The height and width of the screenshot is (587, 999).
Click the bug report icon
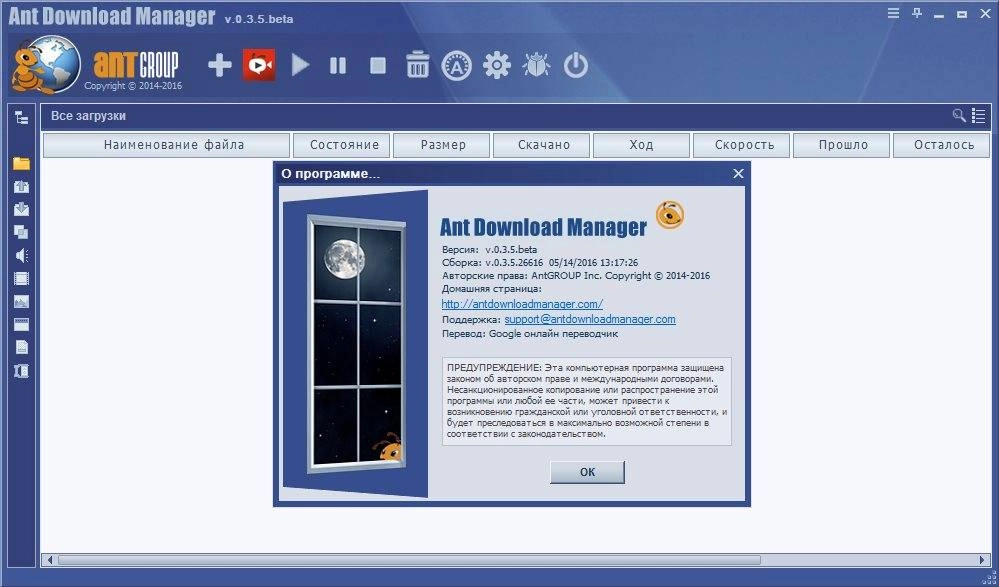pyautogui.click(x=536, y=65)
